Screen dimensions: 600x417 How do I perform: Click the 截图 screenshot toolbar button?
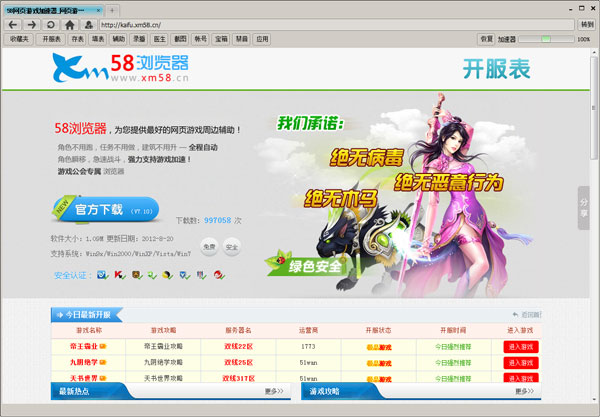(x=180, y=39)
